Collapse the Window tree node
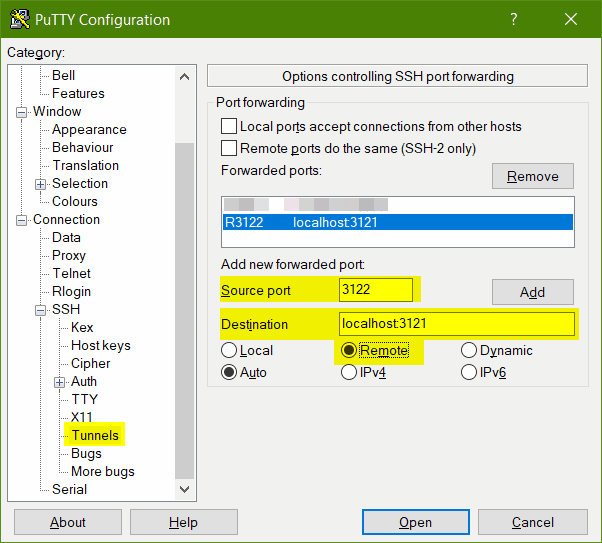The height and width of the screenshot is (543, 602). [x=21, y=112]
